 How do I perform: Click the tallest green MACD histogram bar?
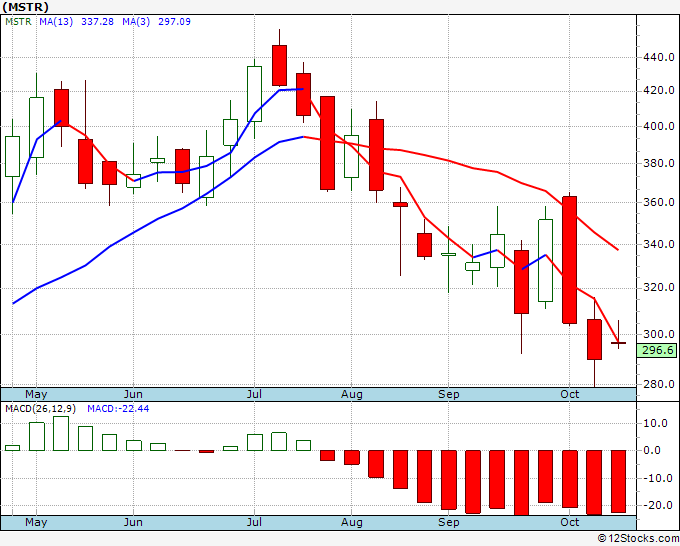tap(61, 433)
